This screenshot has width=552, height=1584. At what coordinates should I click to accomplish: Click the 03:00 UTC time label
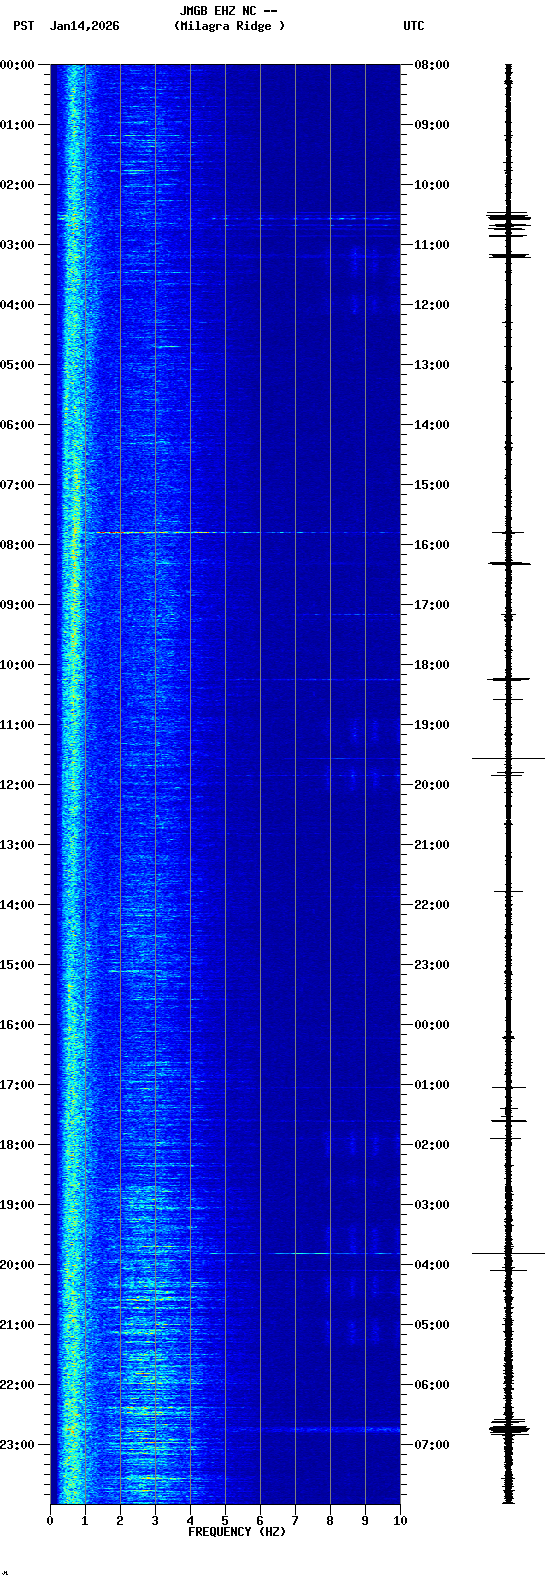pyautogui.click(x=432, y=1205)
